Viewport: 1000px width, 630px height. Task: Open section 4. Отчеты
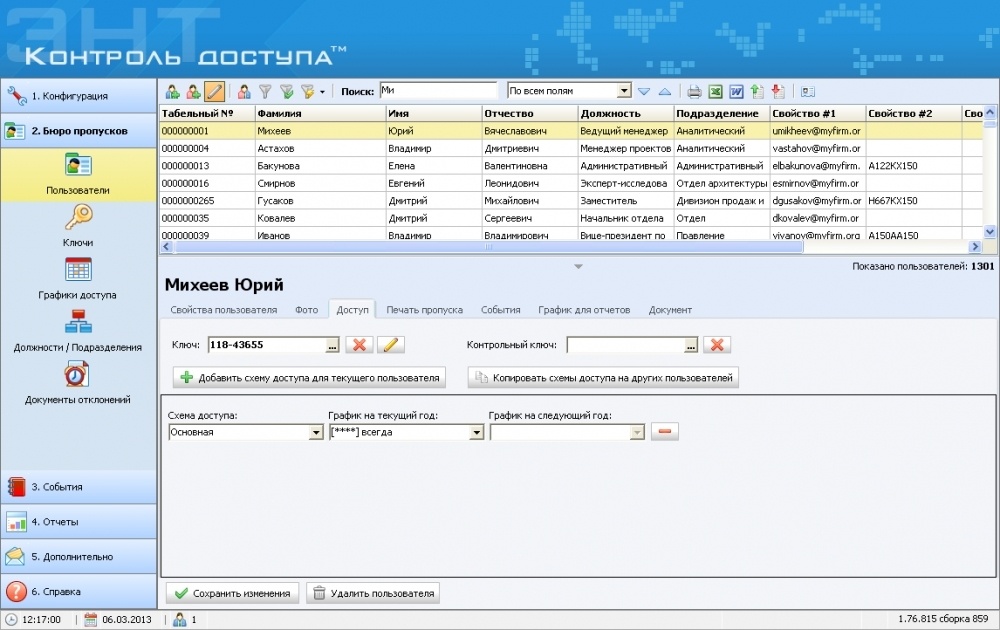pyautogui.click(x=78, y=522)
